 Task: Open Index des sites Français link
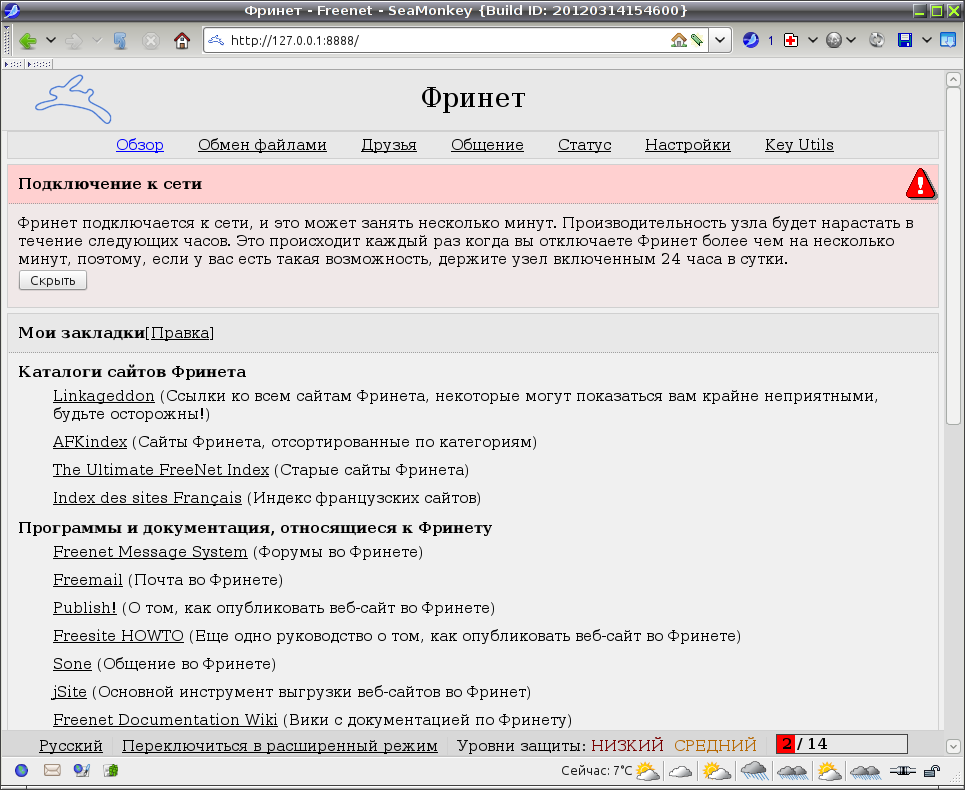tap(147, 498)
